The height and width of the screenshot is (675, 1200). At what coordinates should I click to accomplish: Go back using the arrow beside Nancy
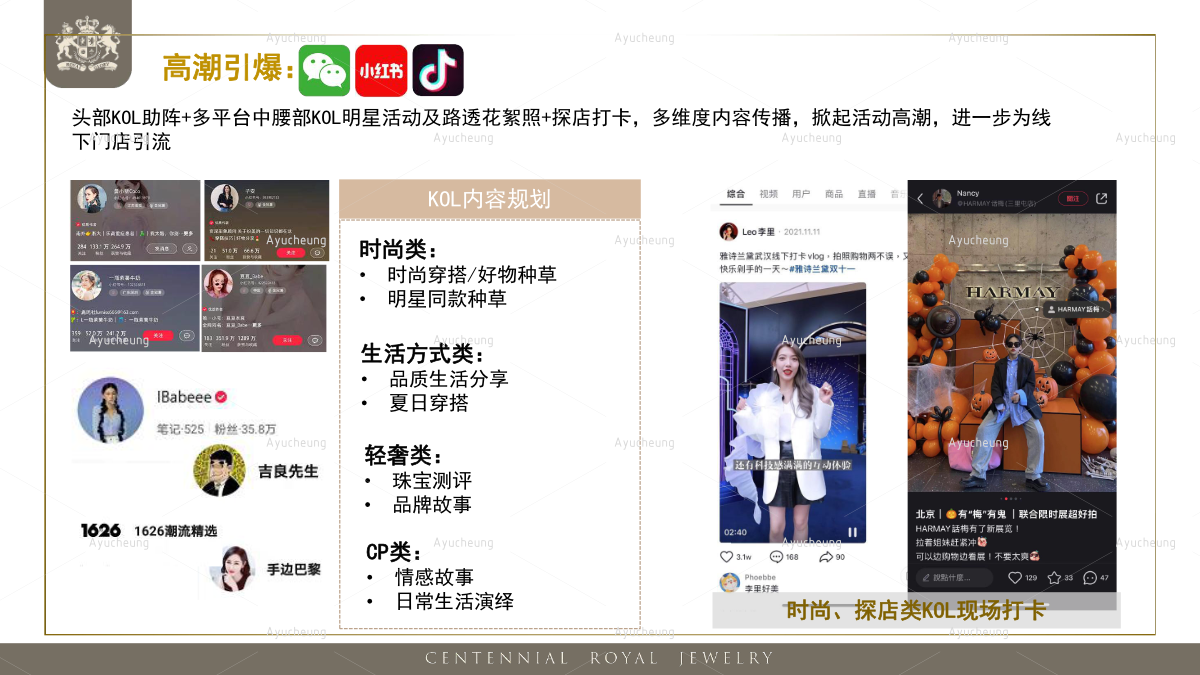click(920, 198)
